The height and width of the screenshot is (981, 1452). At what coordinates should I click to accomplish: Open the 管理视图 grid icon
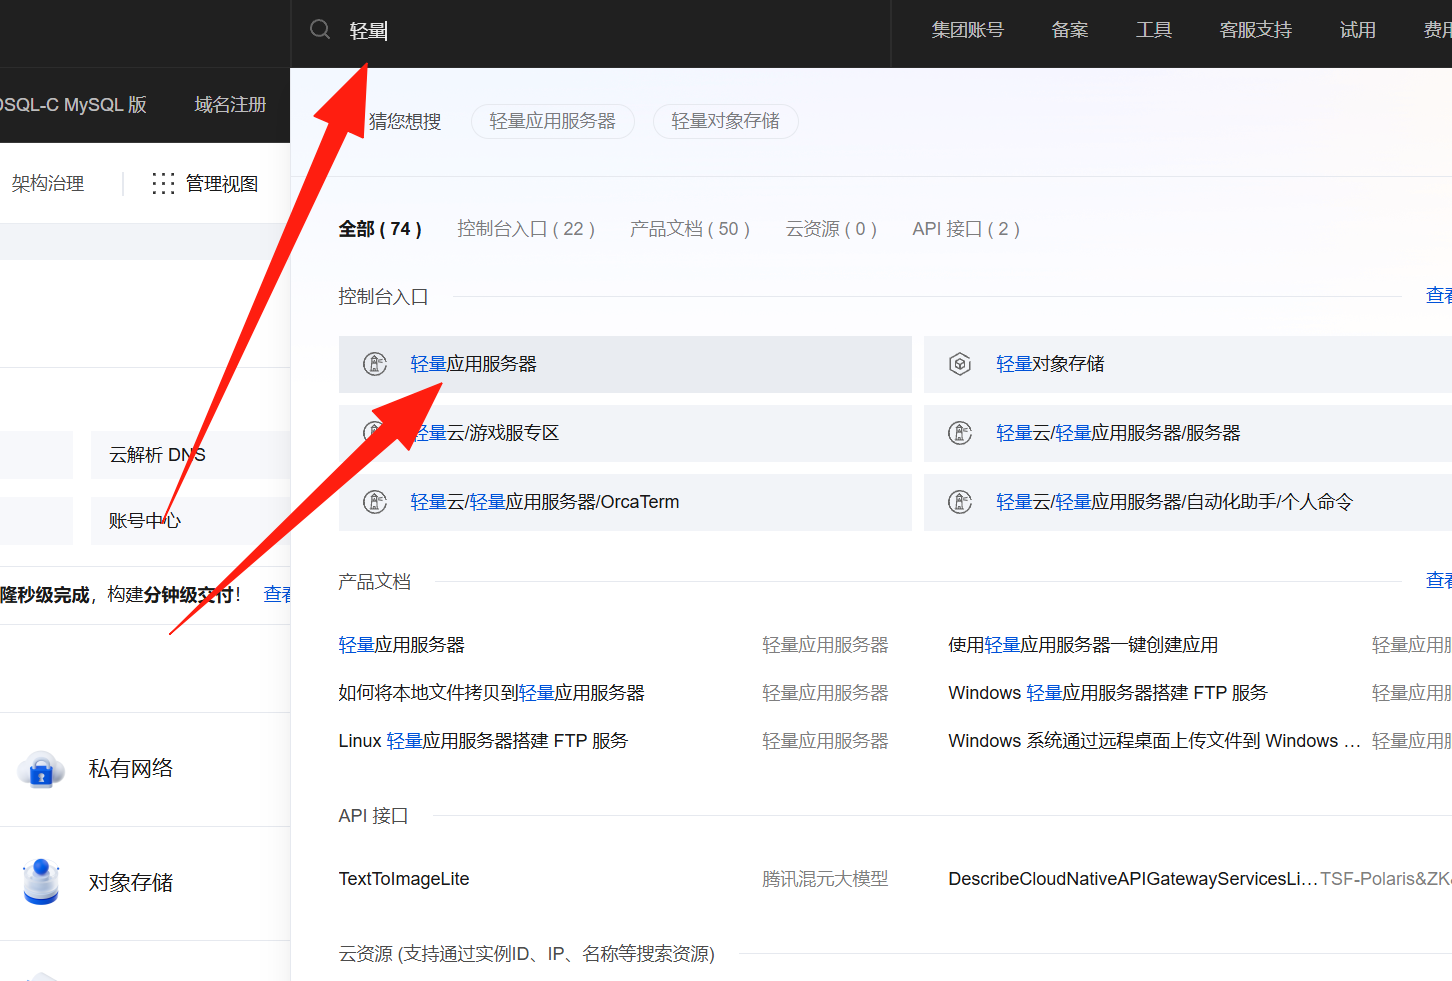(163, 183)
